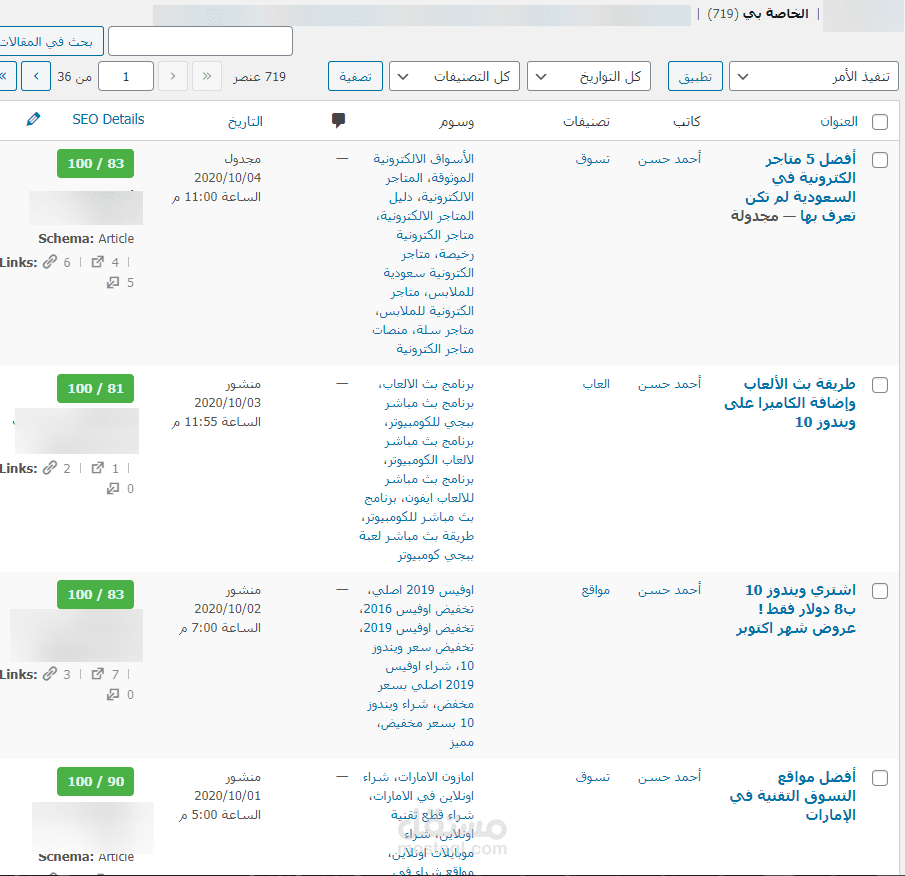Click the posts search input field
Image resolution: width=905 pixels, height=876 pixels.
[x=200, y=42]
